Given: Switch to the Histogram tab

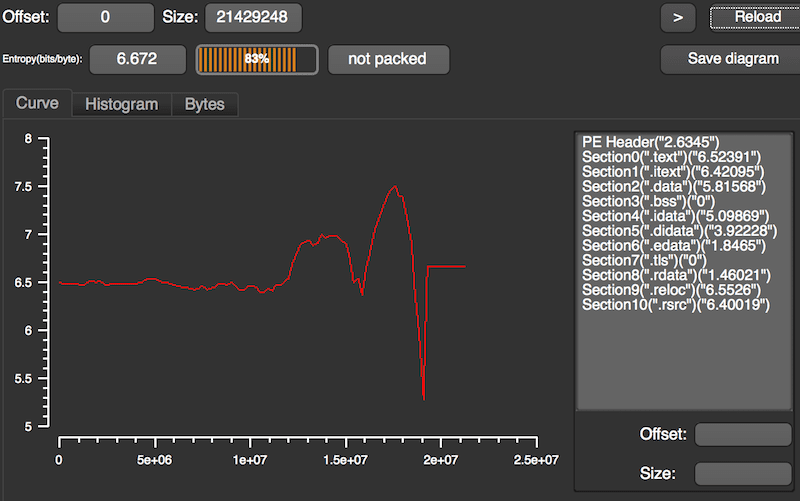Looking at the screenshot, I should coord(121,105).
